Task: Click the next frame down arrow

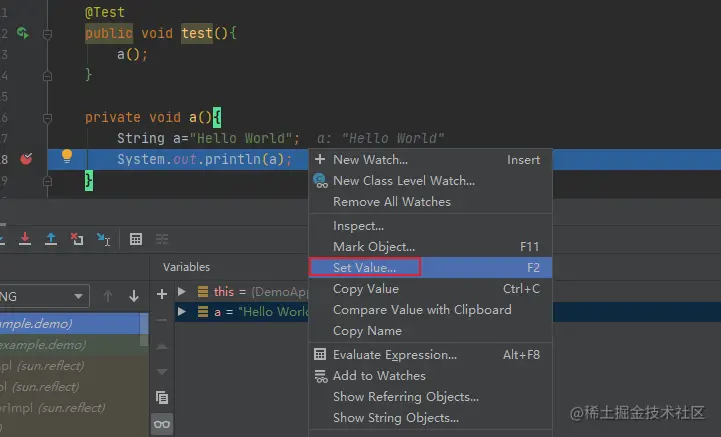Action: (134, 296)
